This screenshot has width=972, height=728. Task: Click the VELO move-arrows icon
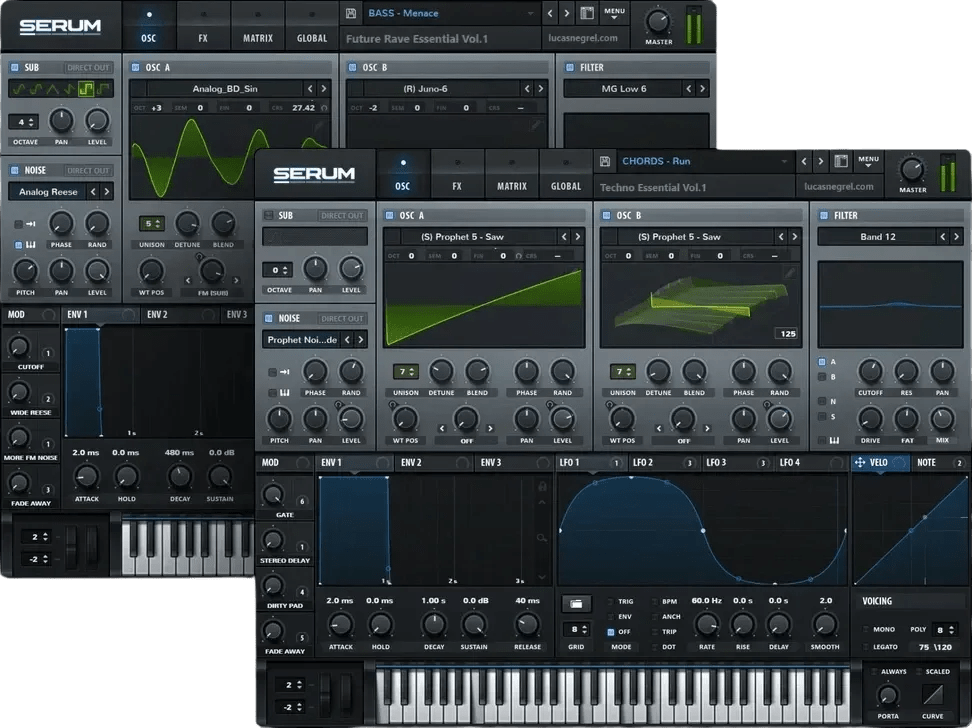click(859, 463)
